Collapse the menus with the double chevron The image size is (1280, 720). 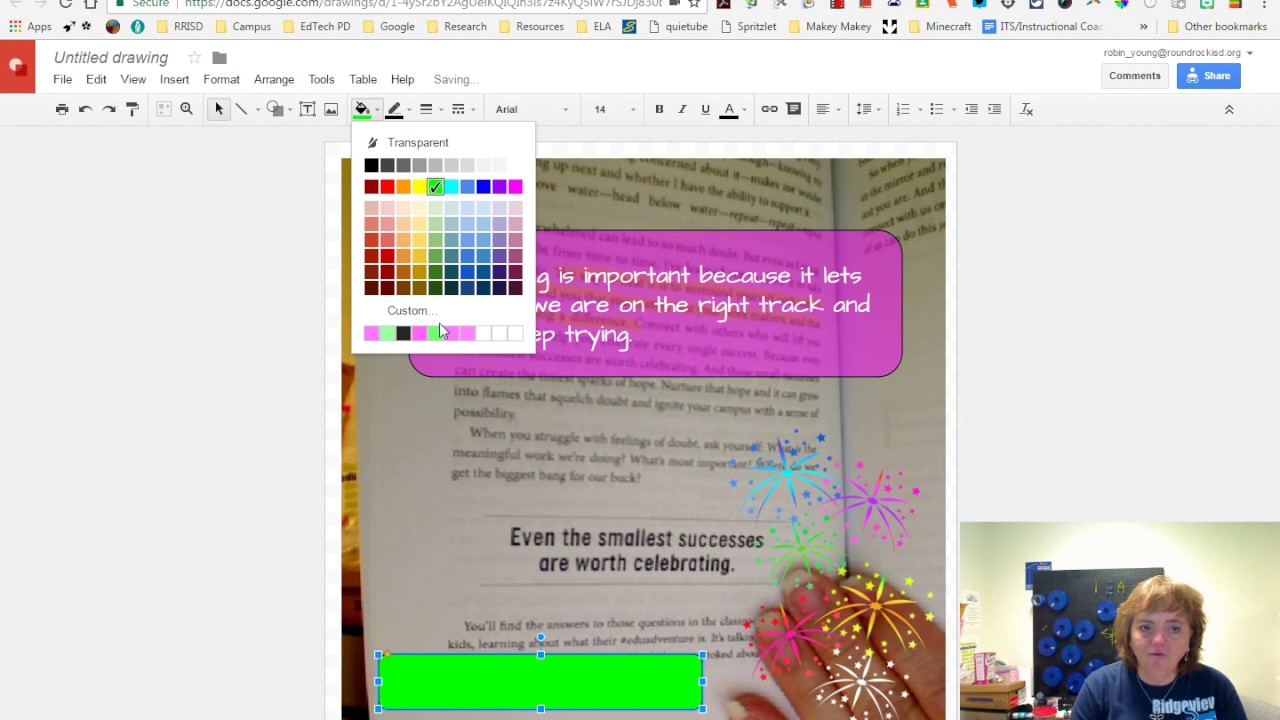(1229, 109)
